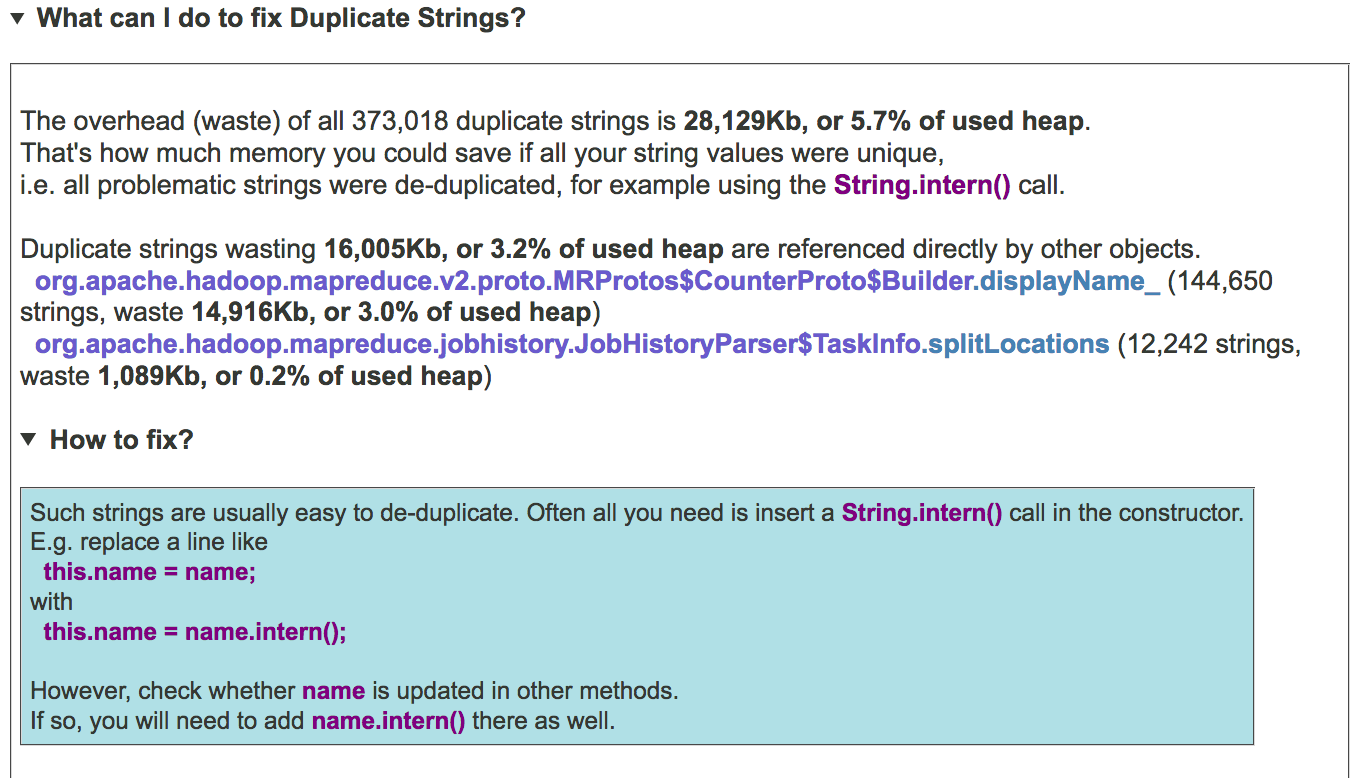Click the splitLocations field link
The height and width of the screenshot is (778, 1358).
click(1017, 345)
